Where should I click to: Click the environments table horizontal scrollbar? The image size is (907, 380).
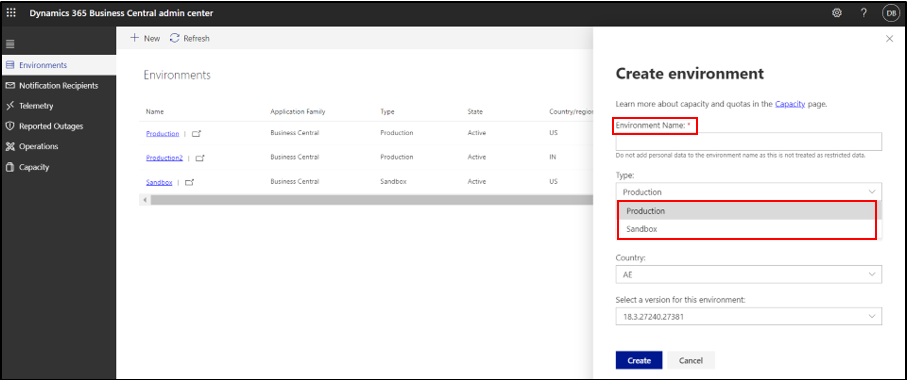tap(371, 200)
